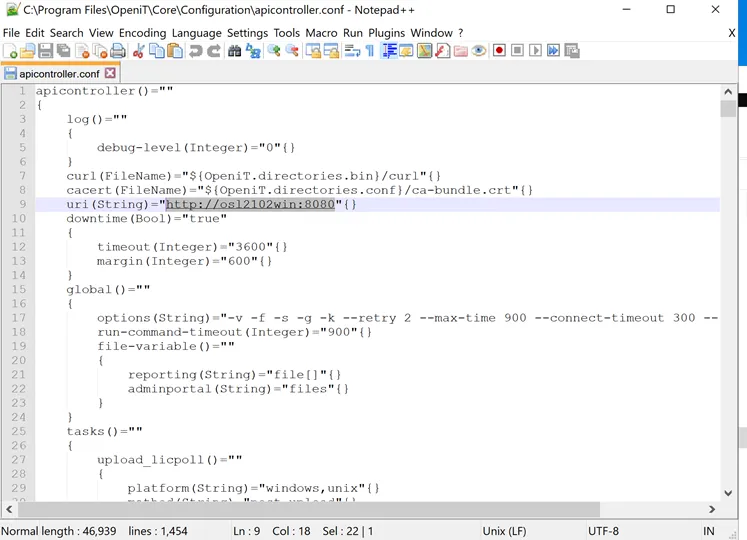Click the Undo arrow in the toolbar
This screenshot has width=747, height=540.
(195, 51)
